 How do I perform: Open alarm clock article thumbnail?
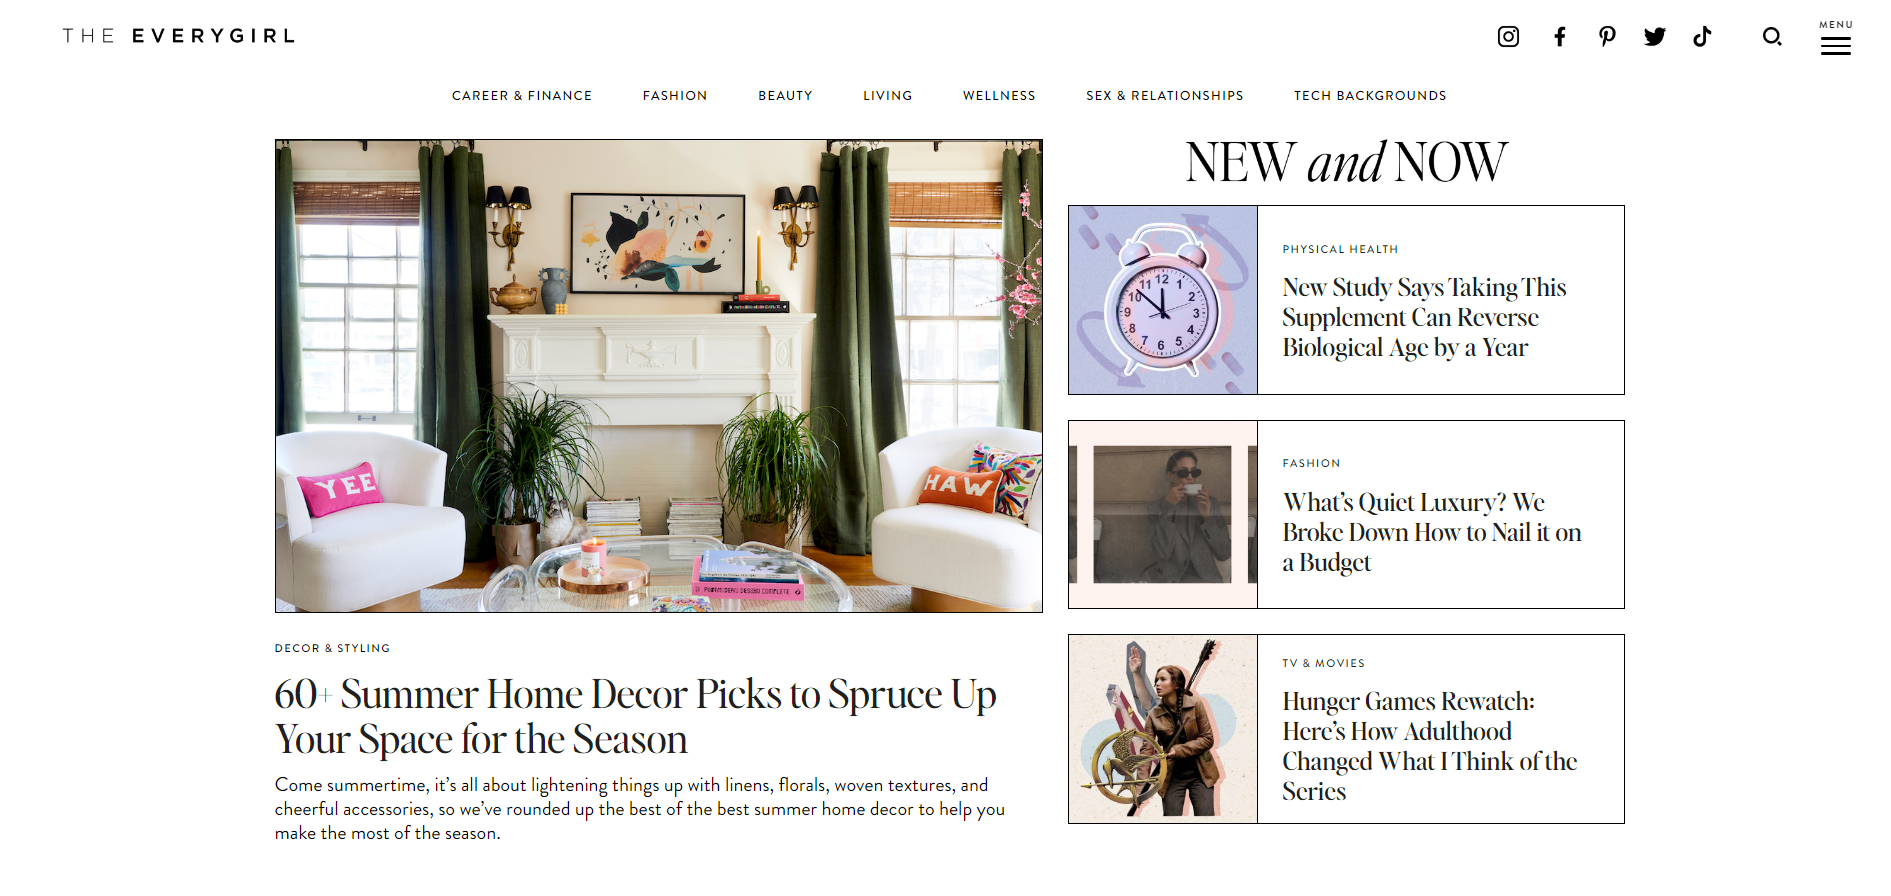pos(1163,300)
